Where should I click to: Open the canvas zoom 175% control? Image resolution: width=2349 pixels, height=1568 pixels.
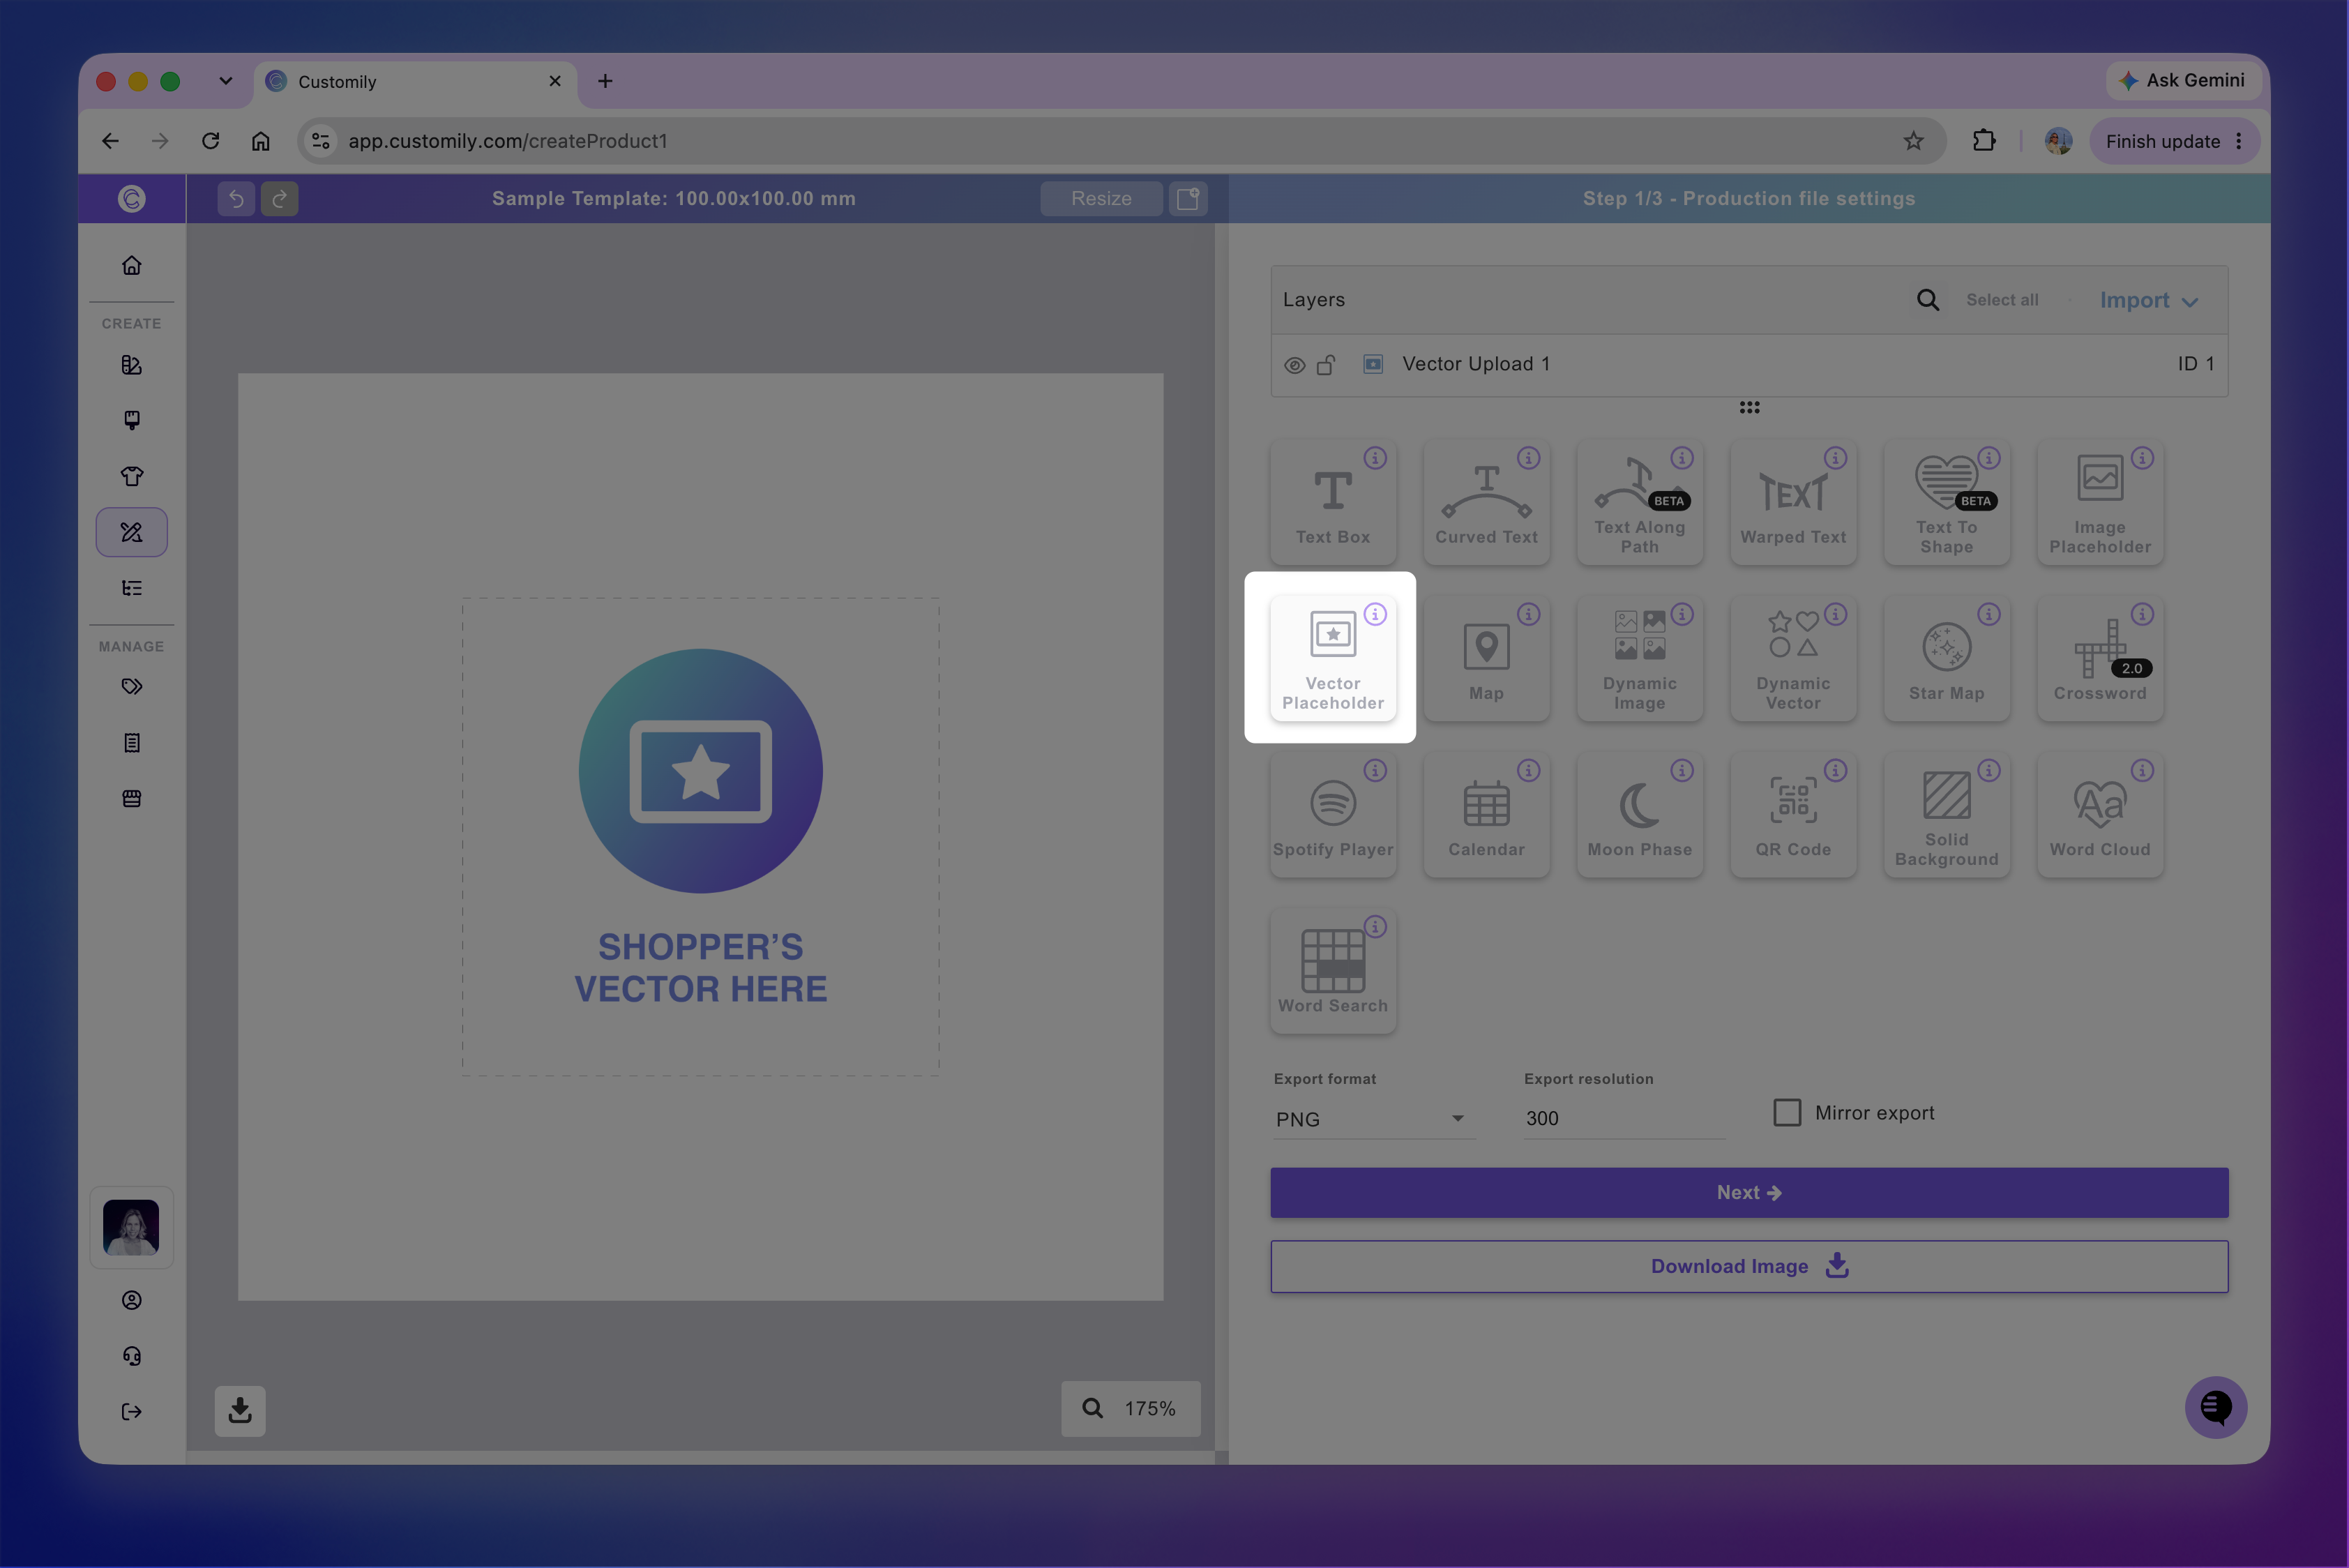tap(1130, 1408)
